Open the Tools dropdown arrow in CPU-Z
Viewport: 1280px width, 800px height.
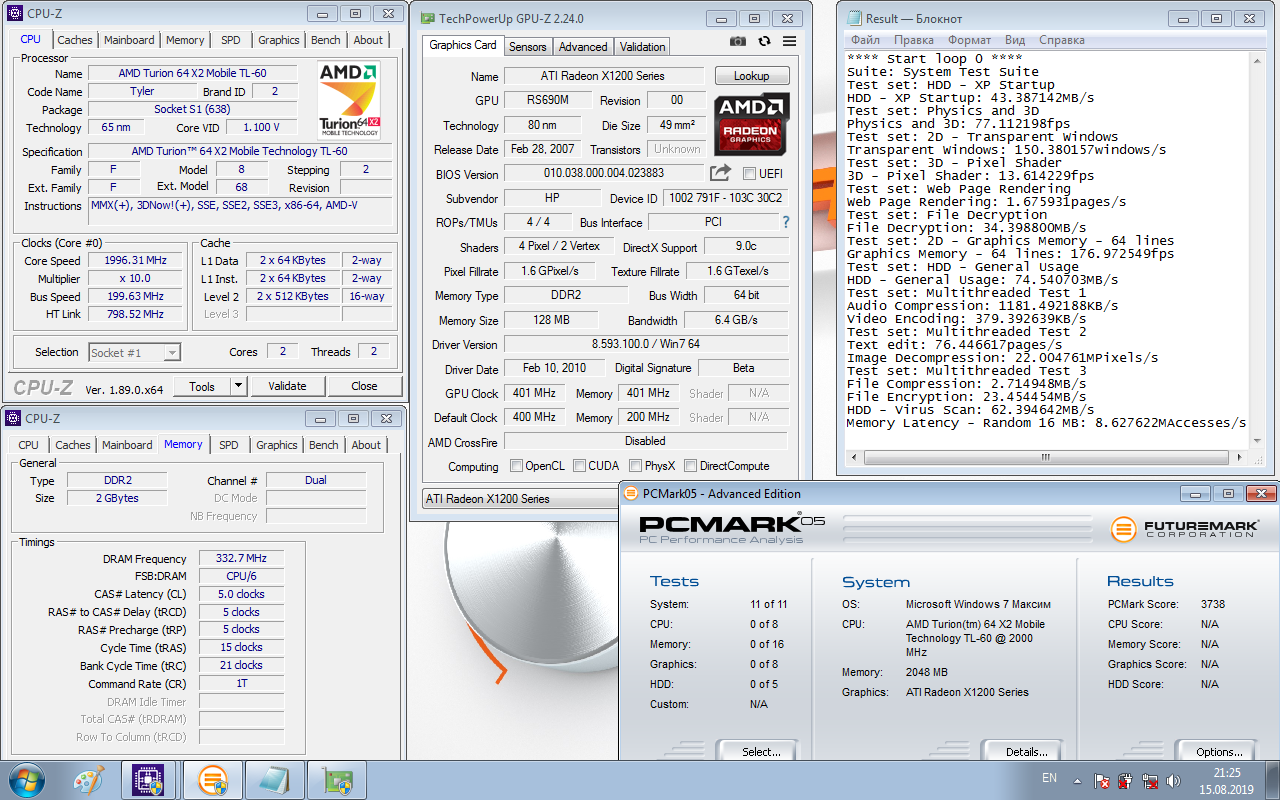click(x=238, y=386)
